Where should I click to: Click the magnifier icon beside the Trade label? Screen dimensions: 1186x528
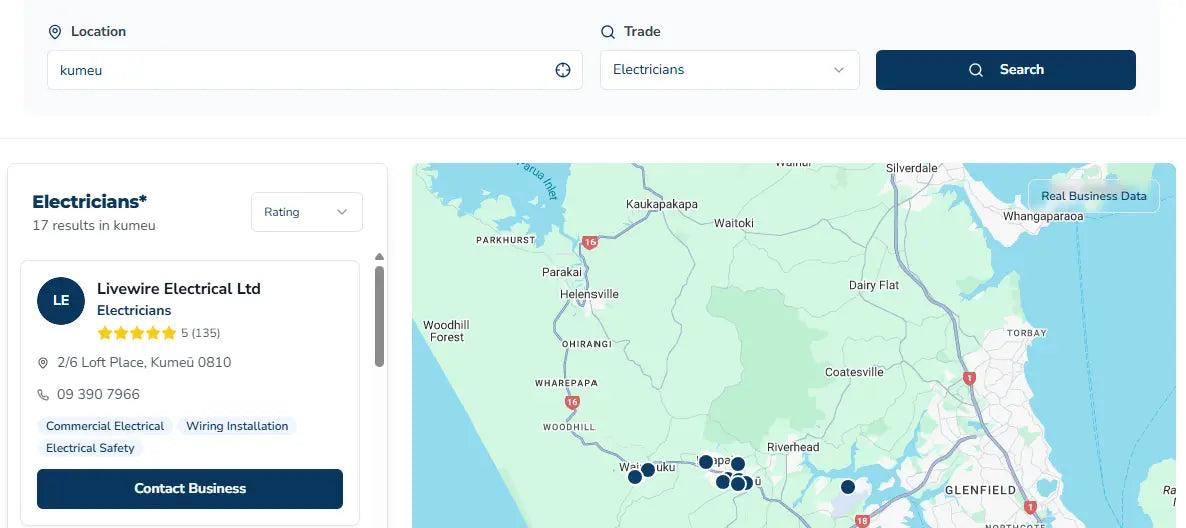[607, 32]
